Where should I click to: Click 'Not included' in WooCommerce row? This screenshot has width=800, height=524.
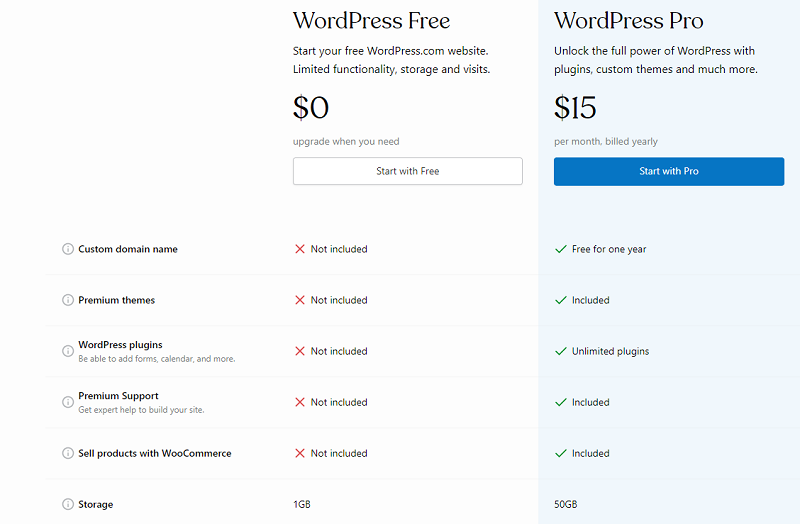point(339,453)
